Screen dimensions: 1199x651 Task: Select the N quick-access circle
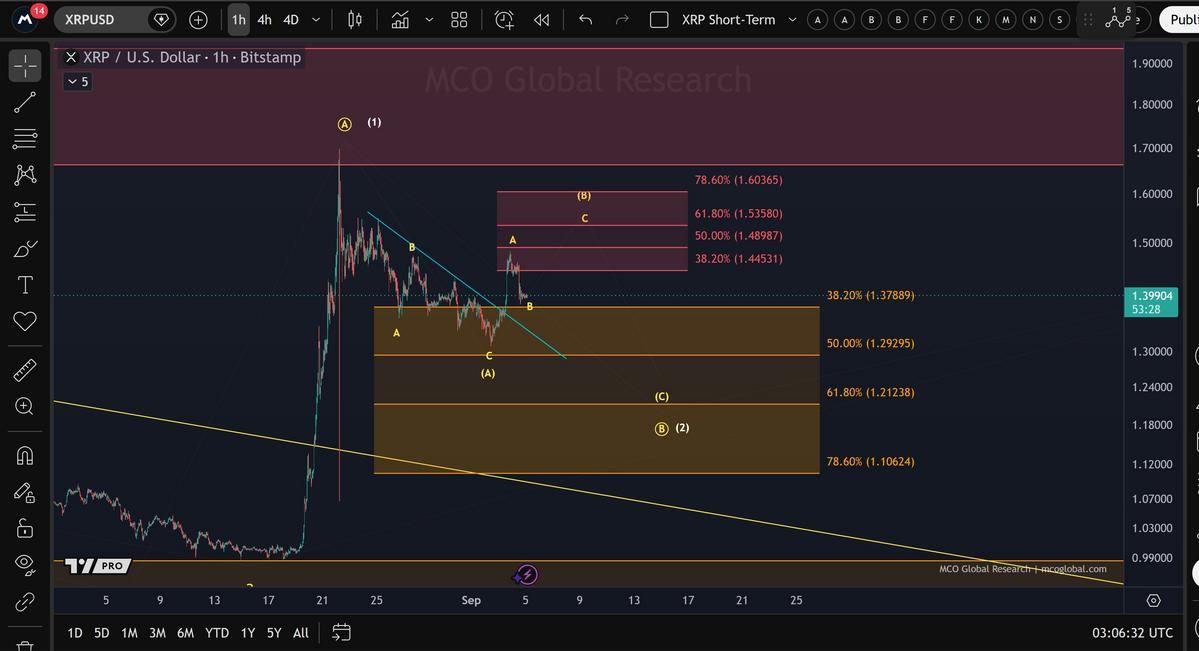point(1033,20)
